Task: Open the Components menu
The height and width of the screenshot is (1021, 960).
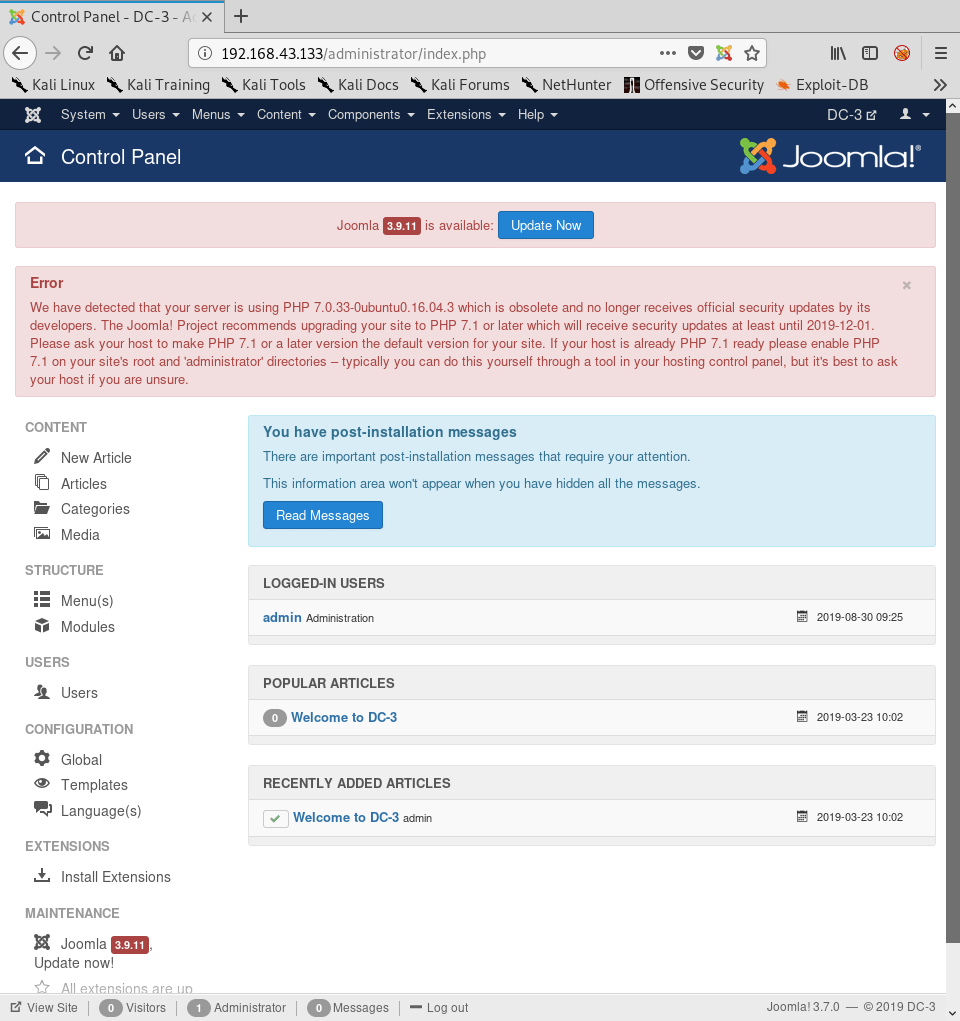Action: [371, 115]
